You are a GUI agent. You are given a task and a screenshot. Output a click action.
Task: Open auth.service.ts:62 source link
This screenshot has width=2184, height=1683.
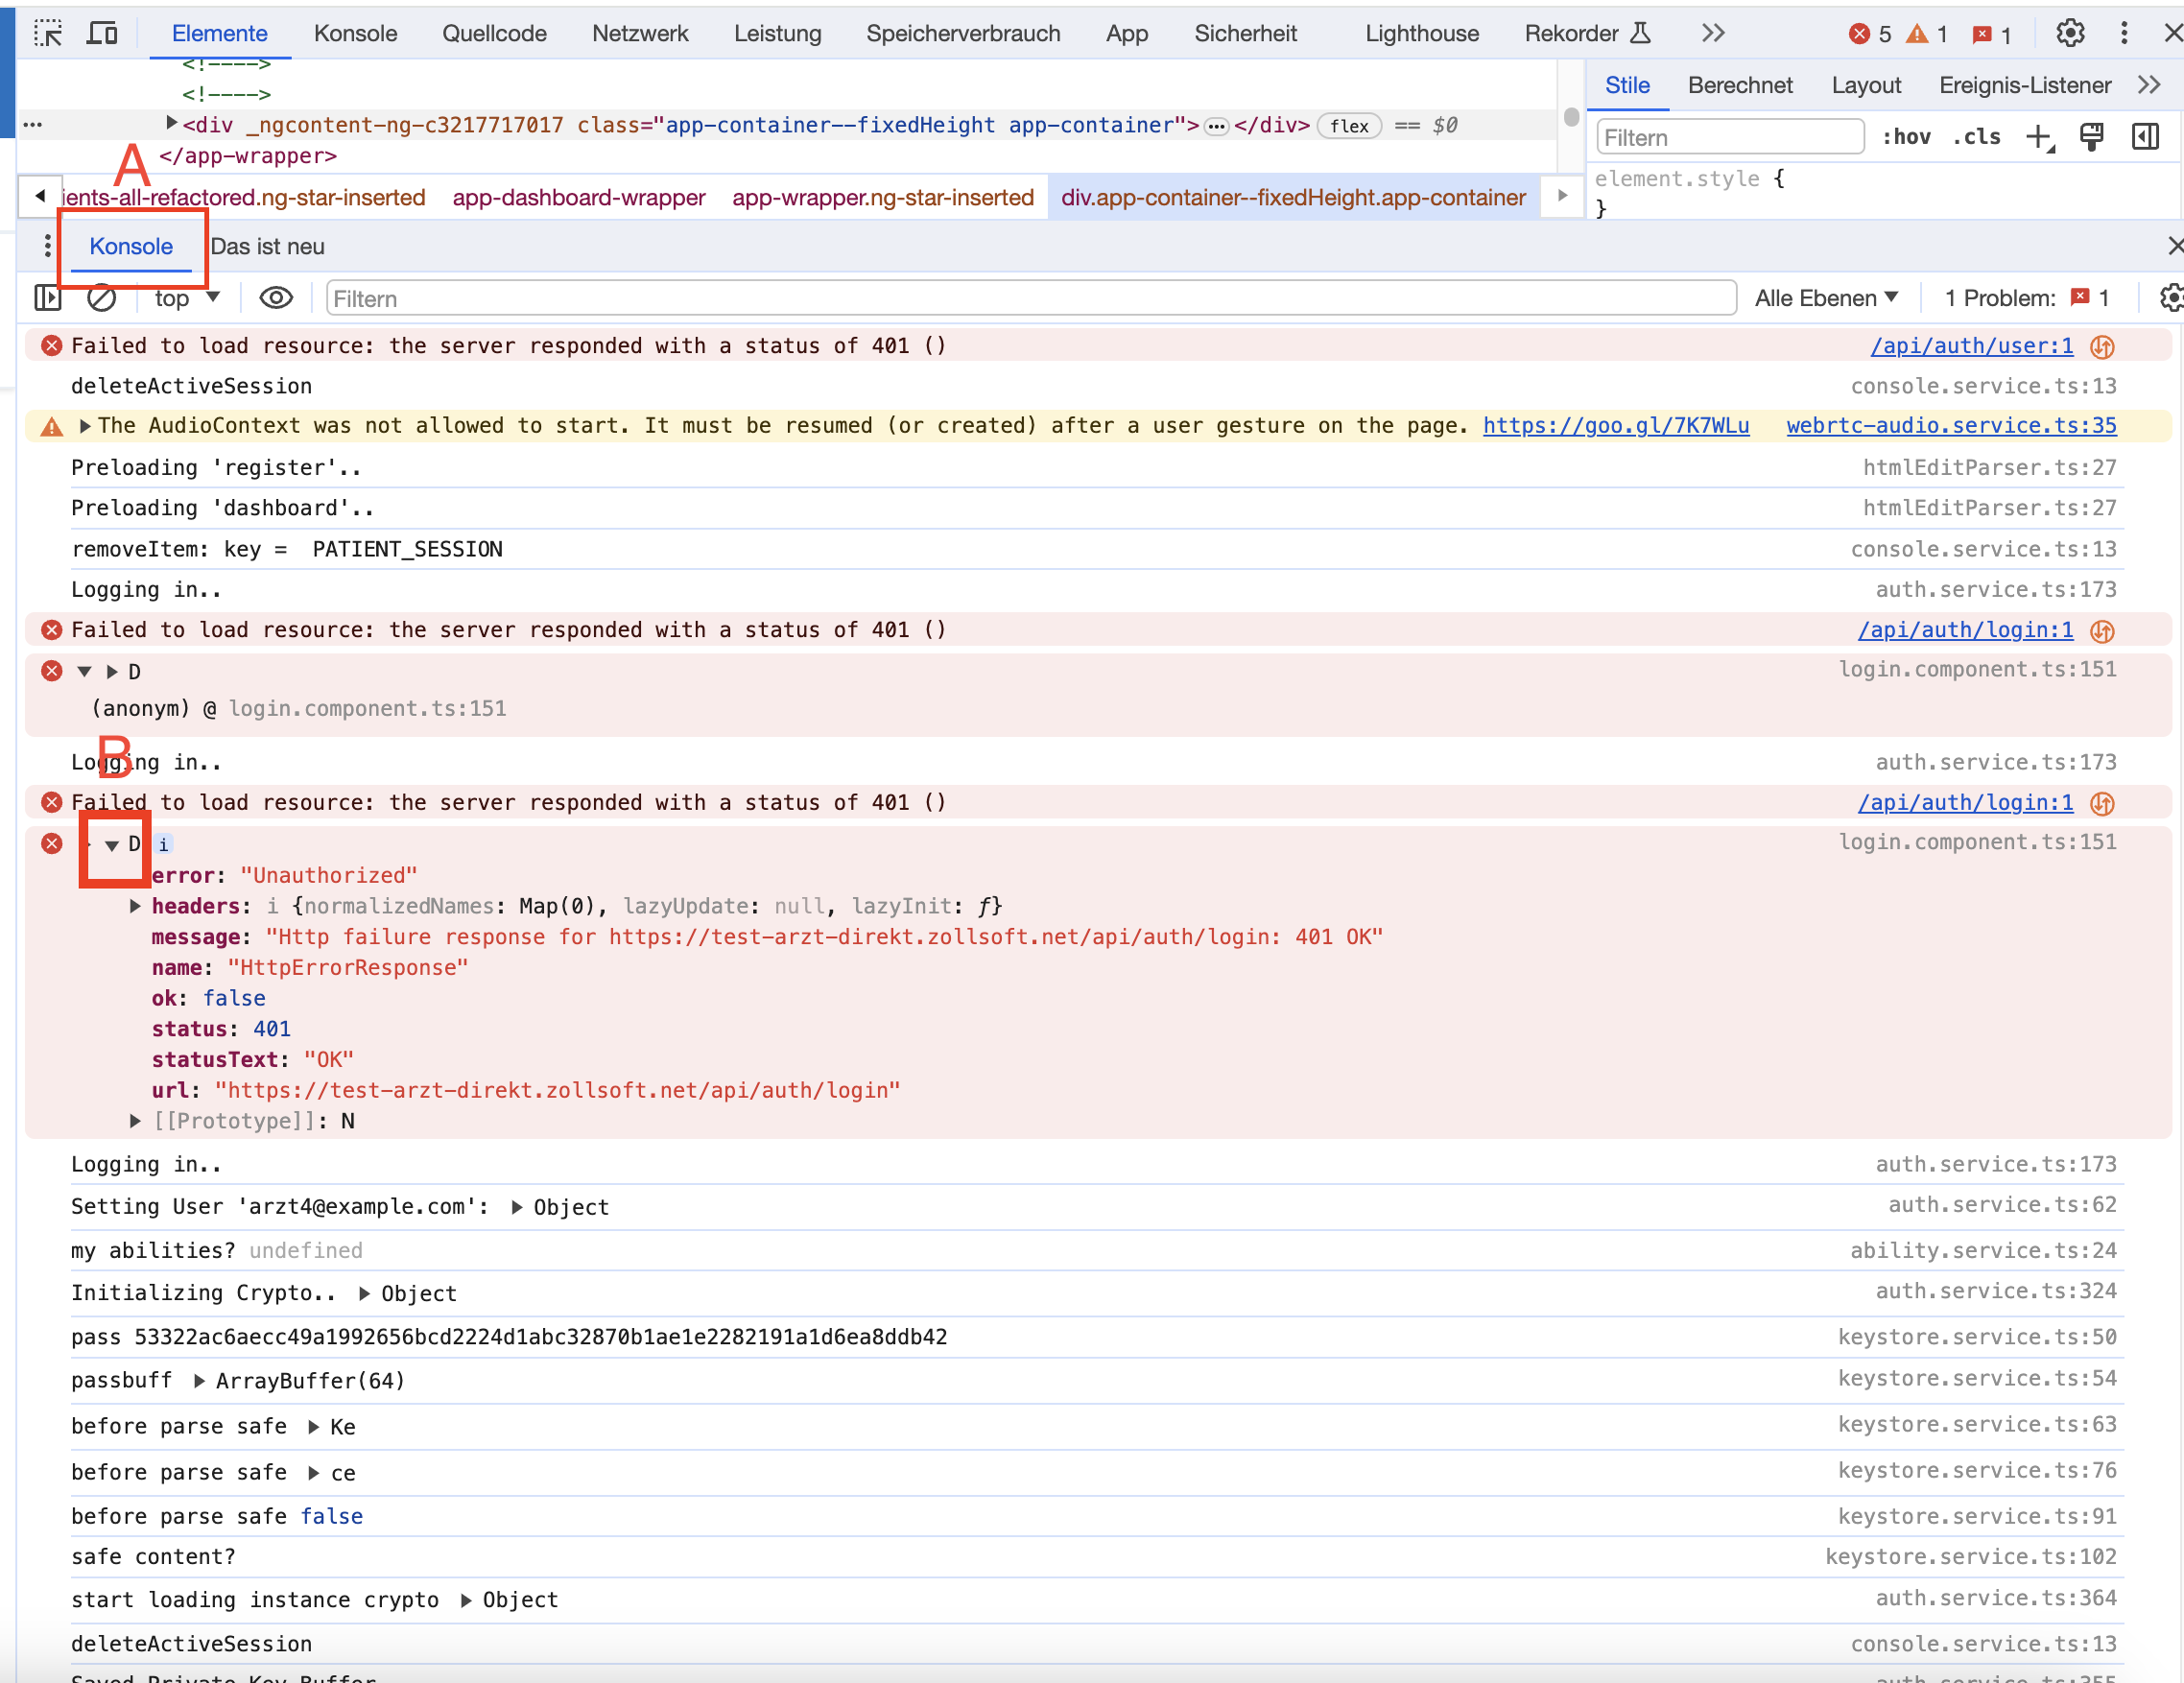click(2002, 1204)
